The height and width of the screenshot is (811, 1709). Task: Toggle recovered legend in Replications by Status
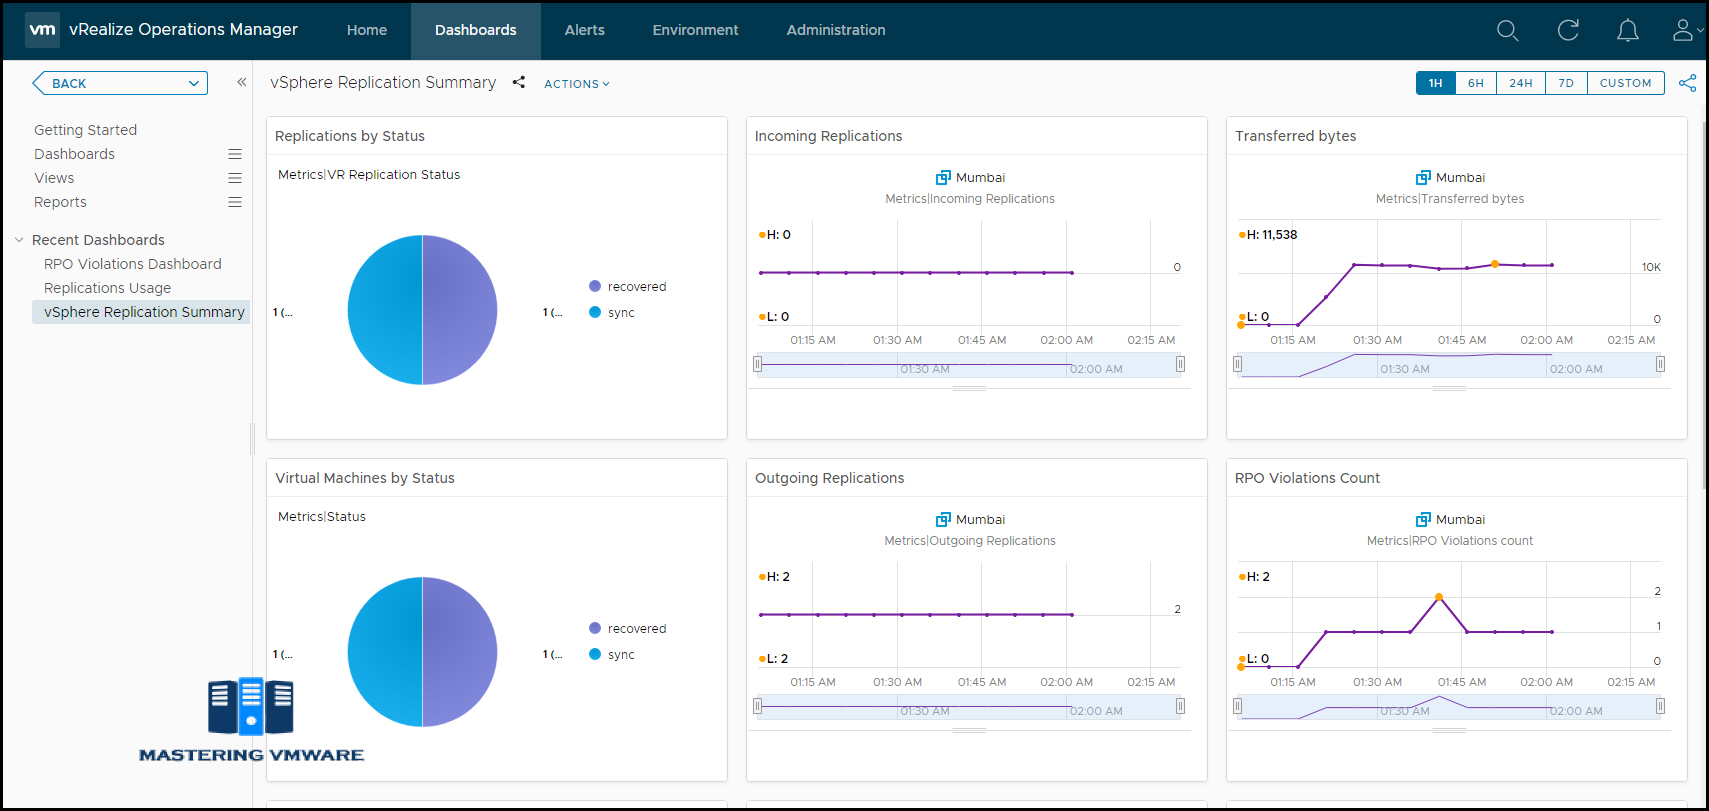(x=628, y=286)
